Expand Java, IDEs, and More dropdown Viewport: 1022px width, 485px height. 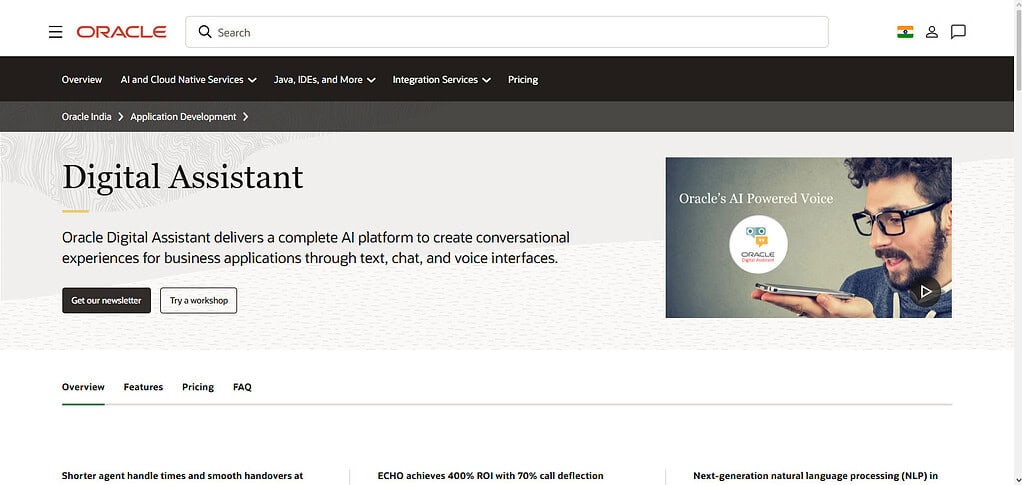click(x=325, y=80)
